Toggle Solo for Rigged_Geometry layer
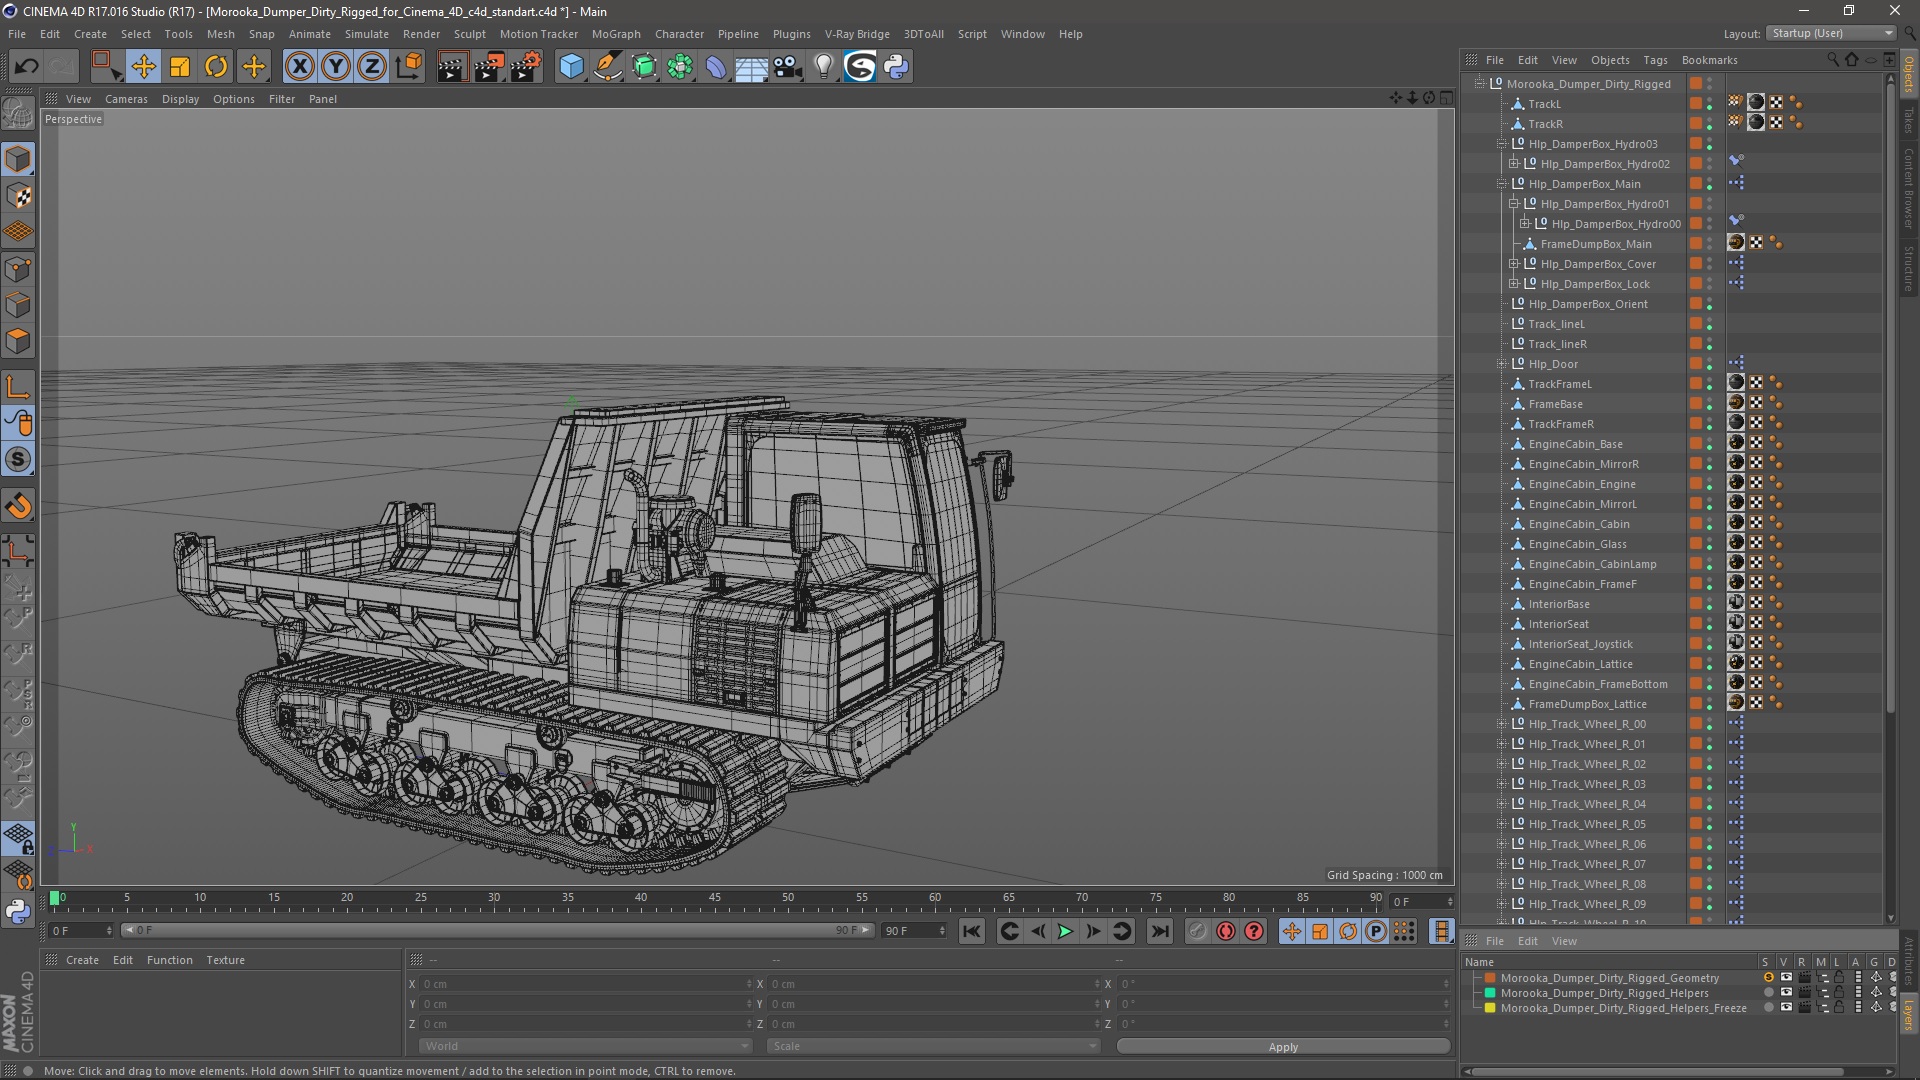Screen dimensions: 1920x1080 pyautogui.click(x=1768, y=978)
